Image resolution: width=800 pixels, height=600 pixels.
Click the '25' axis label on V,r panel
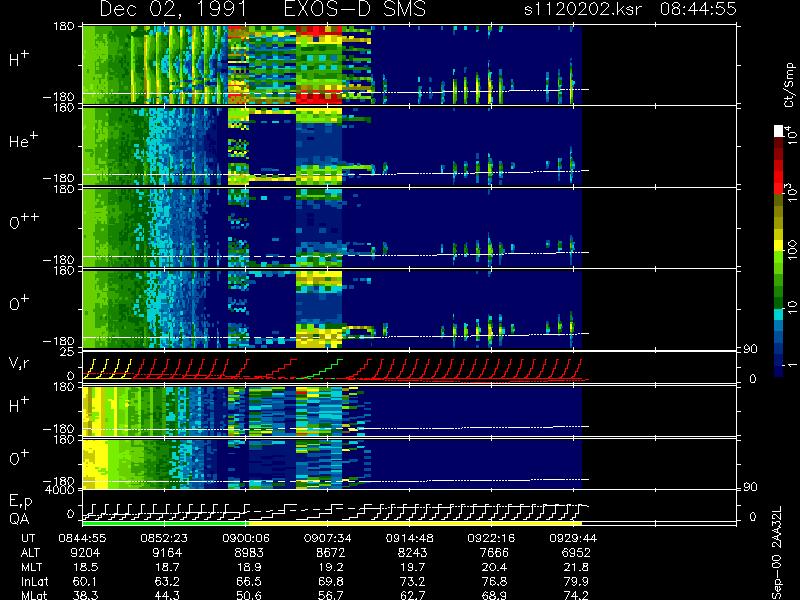[68, 352]
